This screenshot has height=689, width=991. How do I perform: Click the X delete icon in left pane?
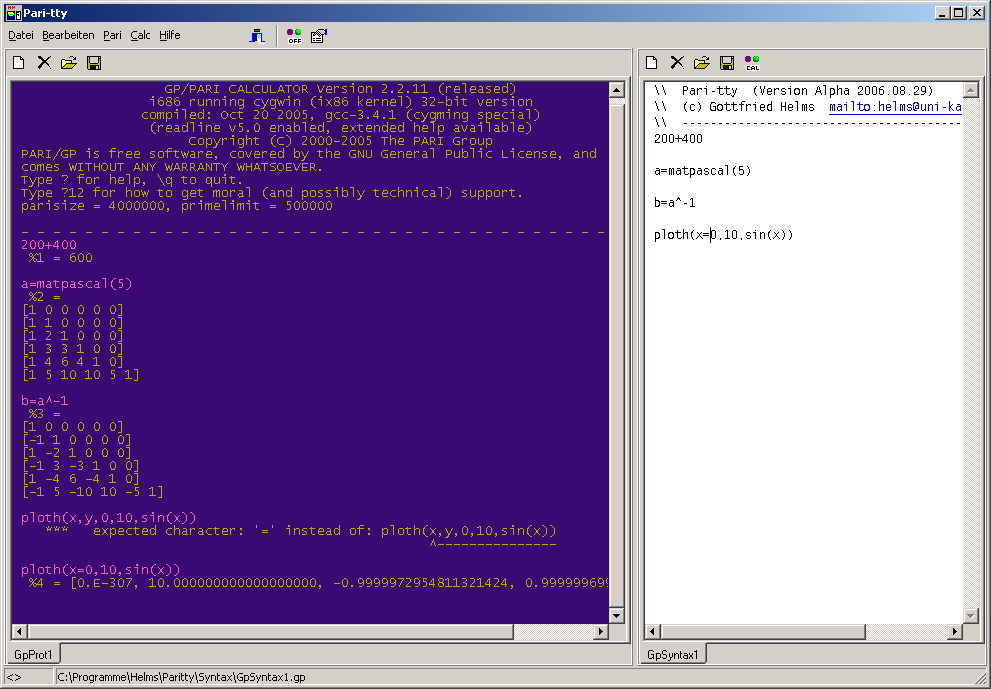point(44,63)
